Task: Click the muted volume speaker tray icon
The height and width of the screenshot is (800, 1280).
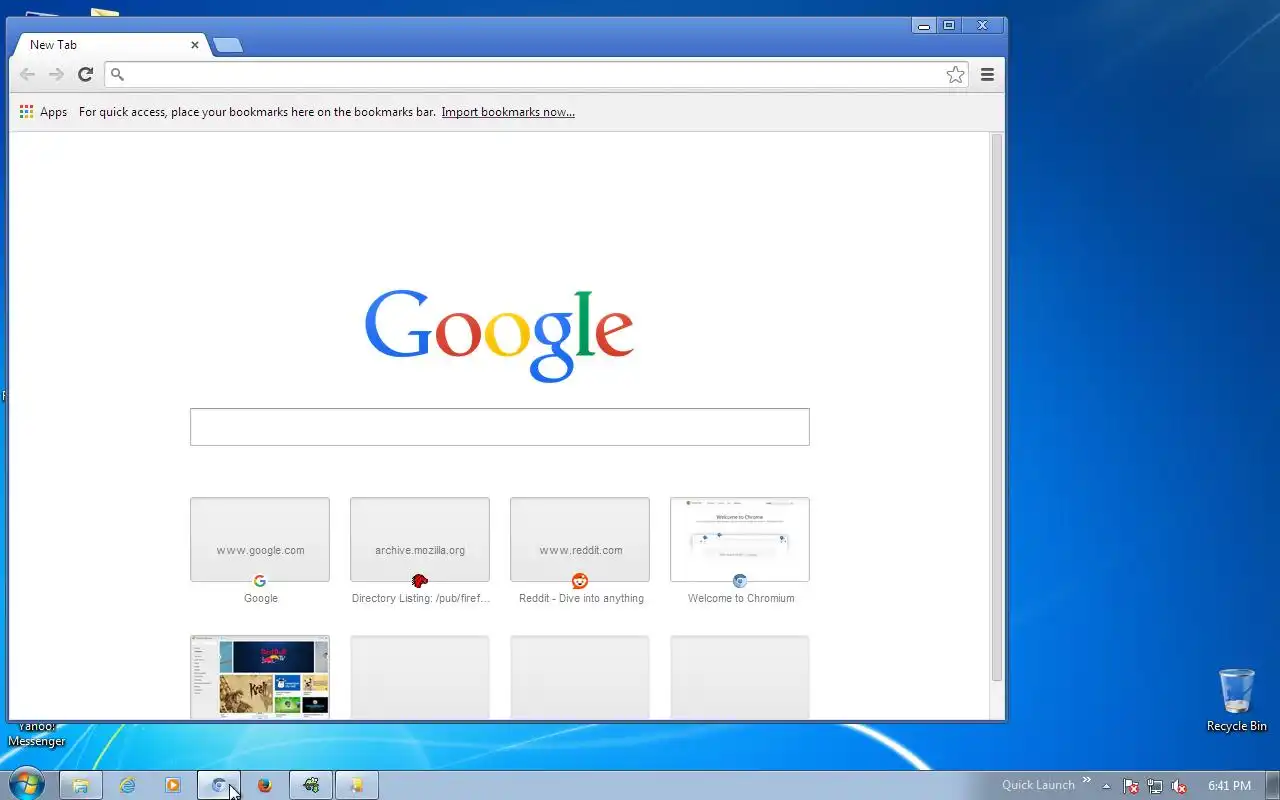Action: pyautogui.click(x=1179, y=786)
